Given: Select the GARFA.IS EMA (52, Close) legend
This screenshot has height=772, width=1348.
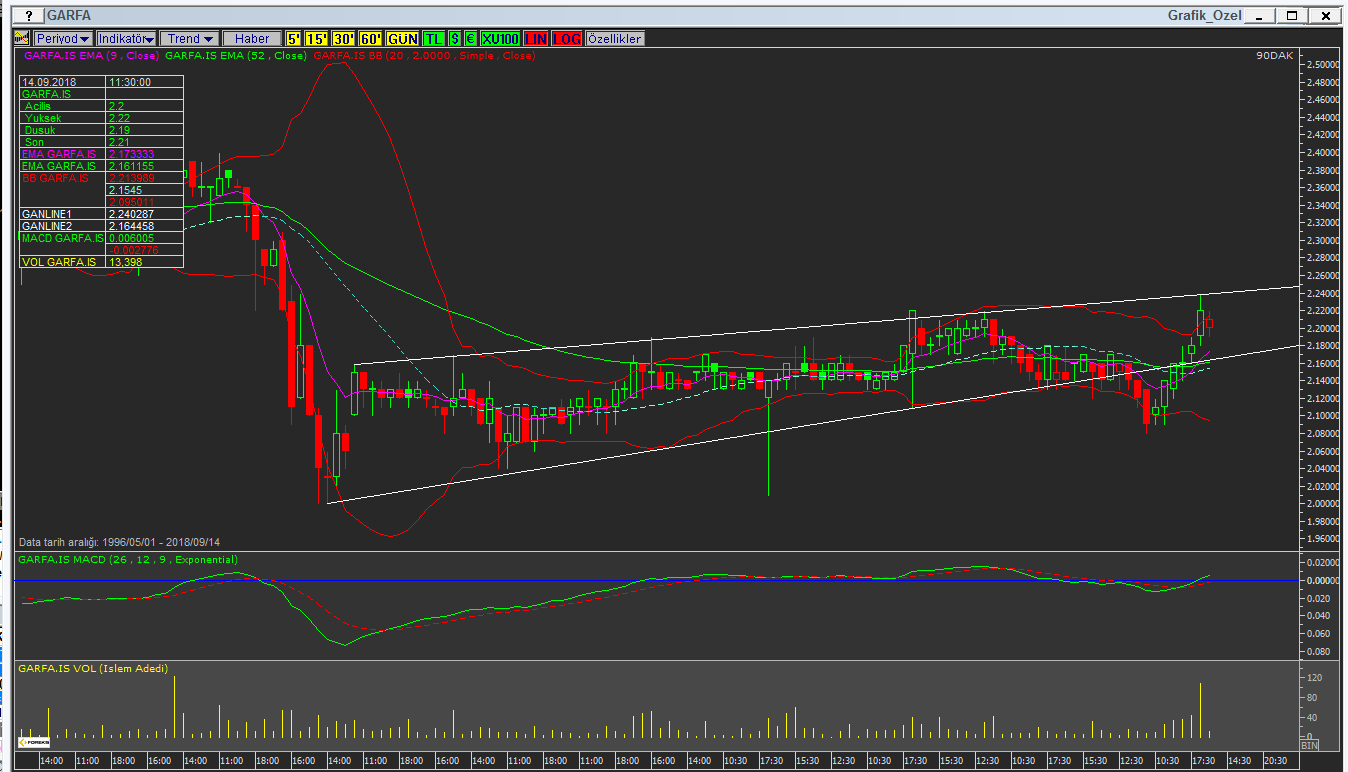Looking at the screenshot, I should tap(236, 56).
